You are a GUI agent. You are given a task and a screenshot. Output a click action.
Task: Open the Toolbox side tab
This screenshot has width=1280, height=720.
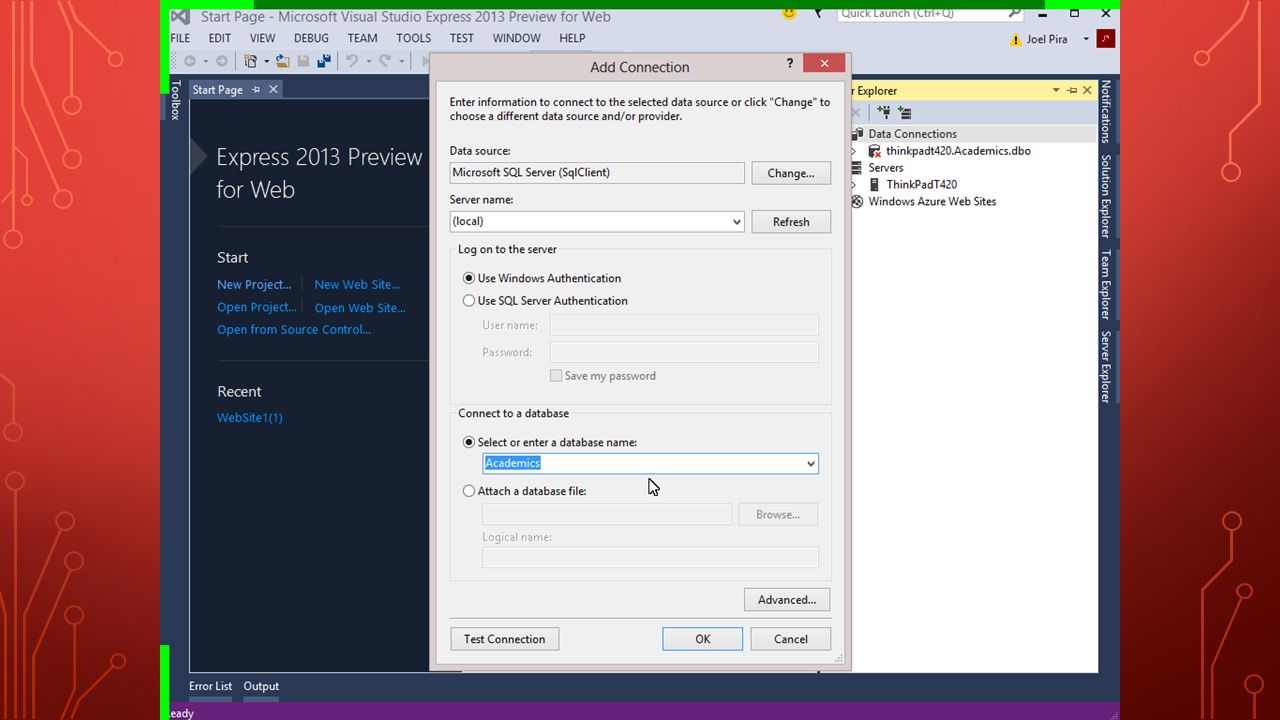(175, 100)
